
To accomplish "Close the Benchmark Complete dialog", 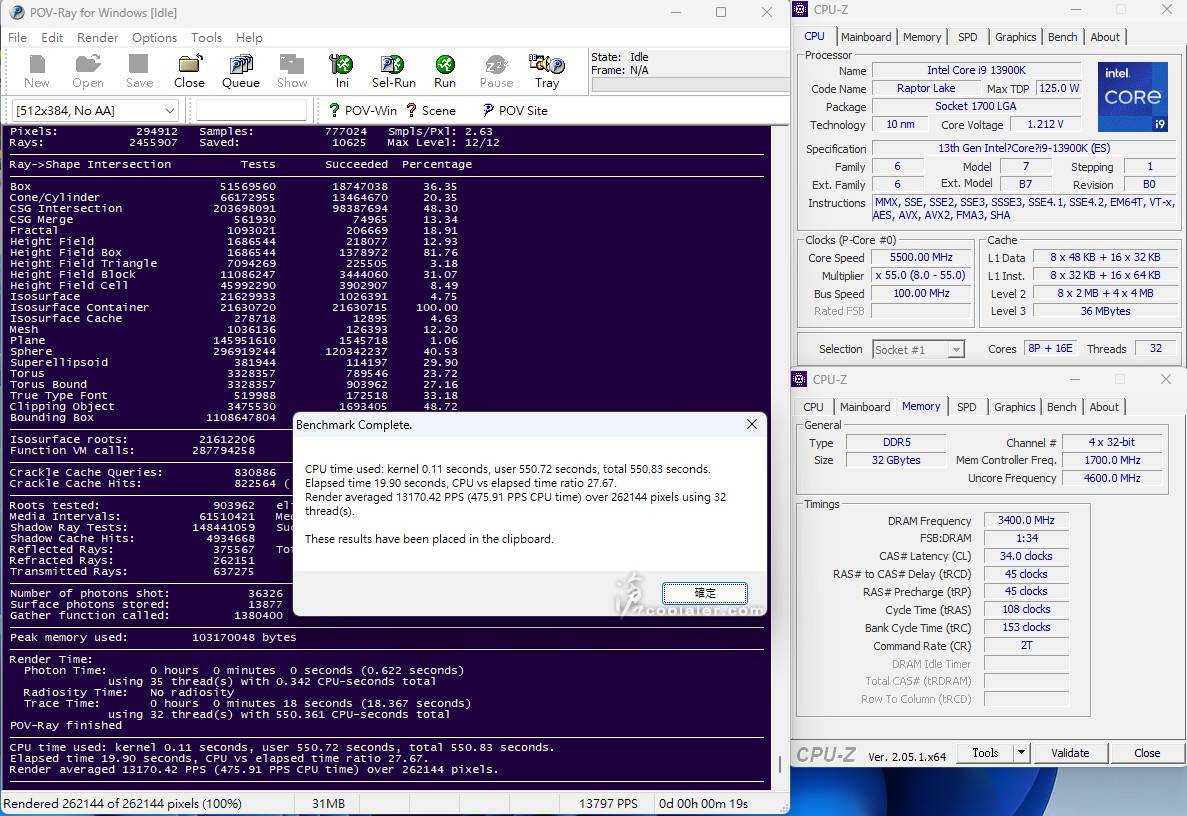I will [x=752, y=424].
